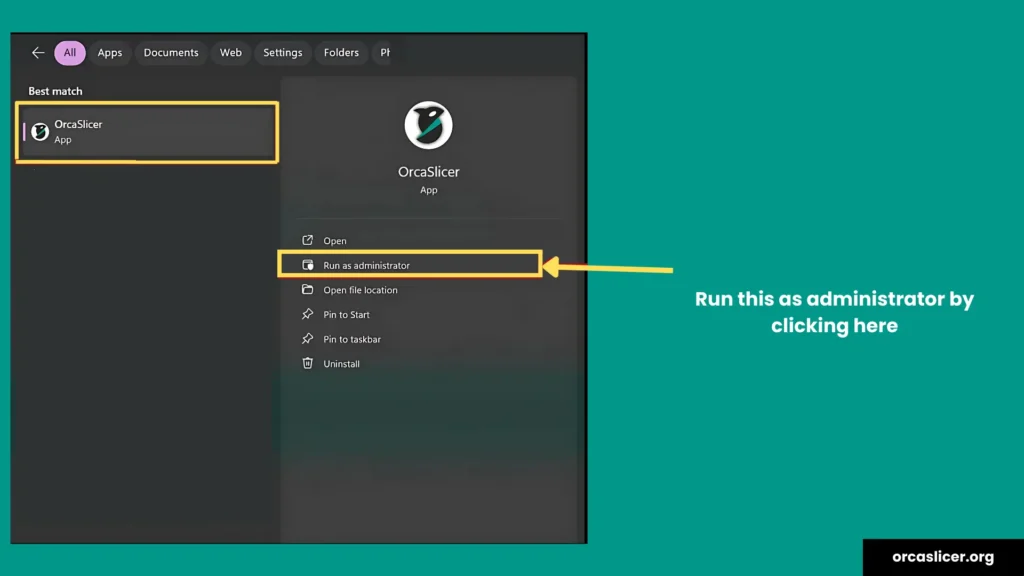Show only Settings results
The height and width of the screenshot is (576, 1024).
(x=283, y=53)
